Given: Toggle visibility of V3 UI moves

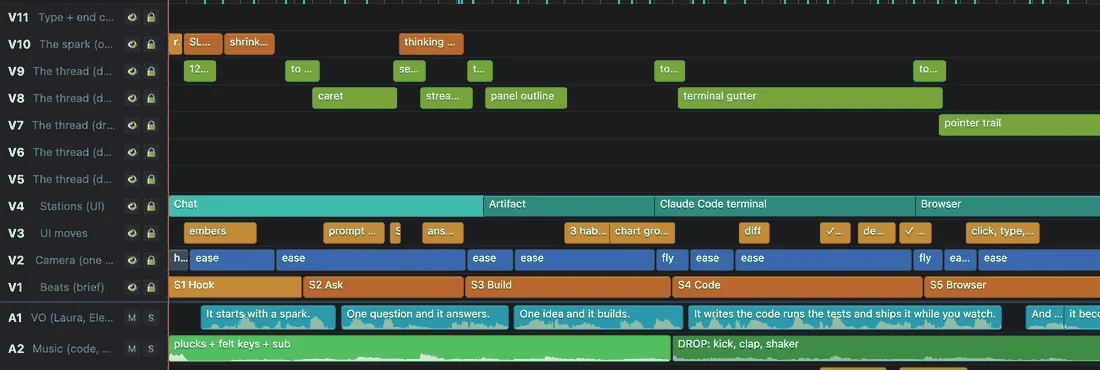Looking at the screenshot, I should (x=132, y=233).
